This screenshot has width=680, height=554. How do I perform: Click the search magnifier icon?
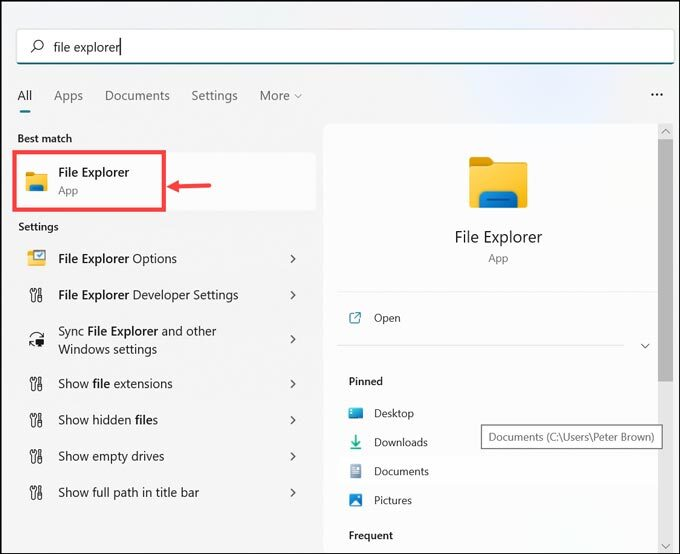[x=37, y=46]
